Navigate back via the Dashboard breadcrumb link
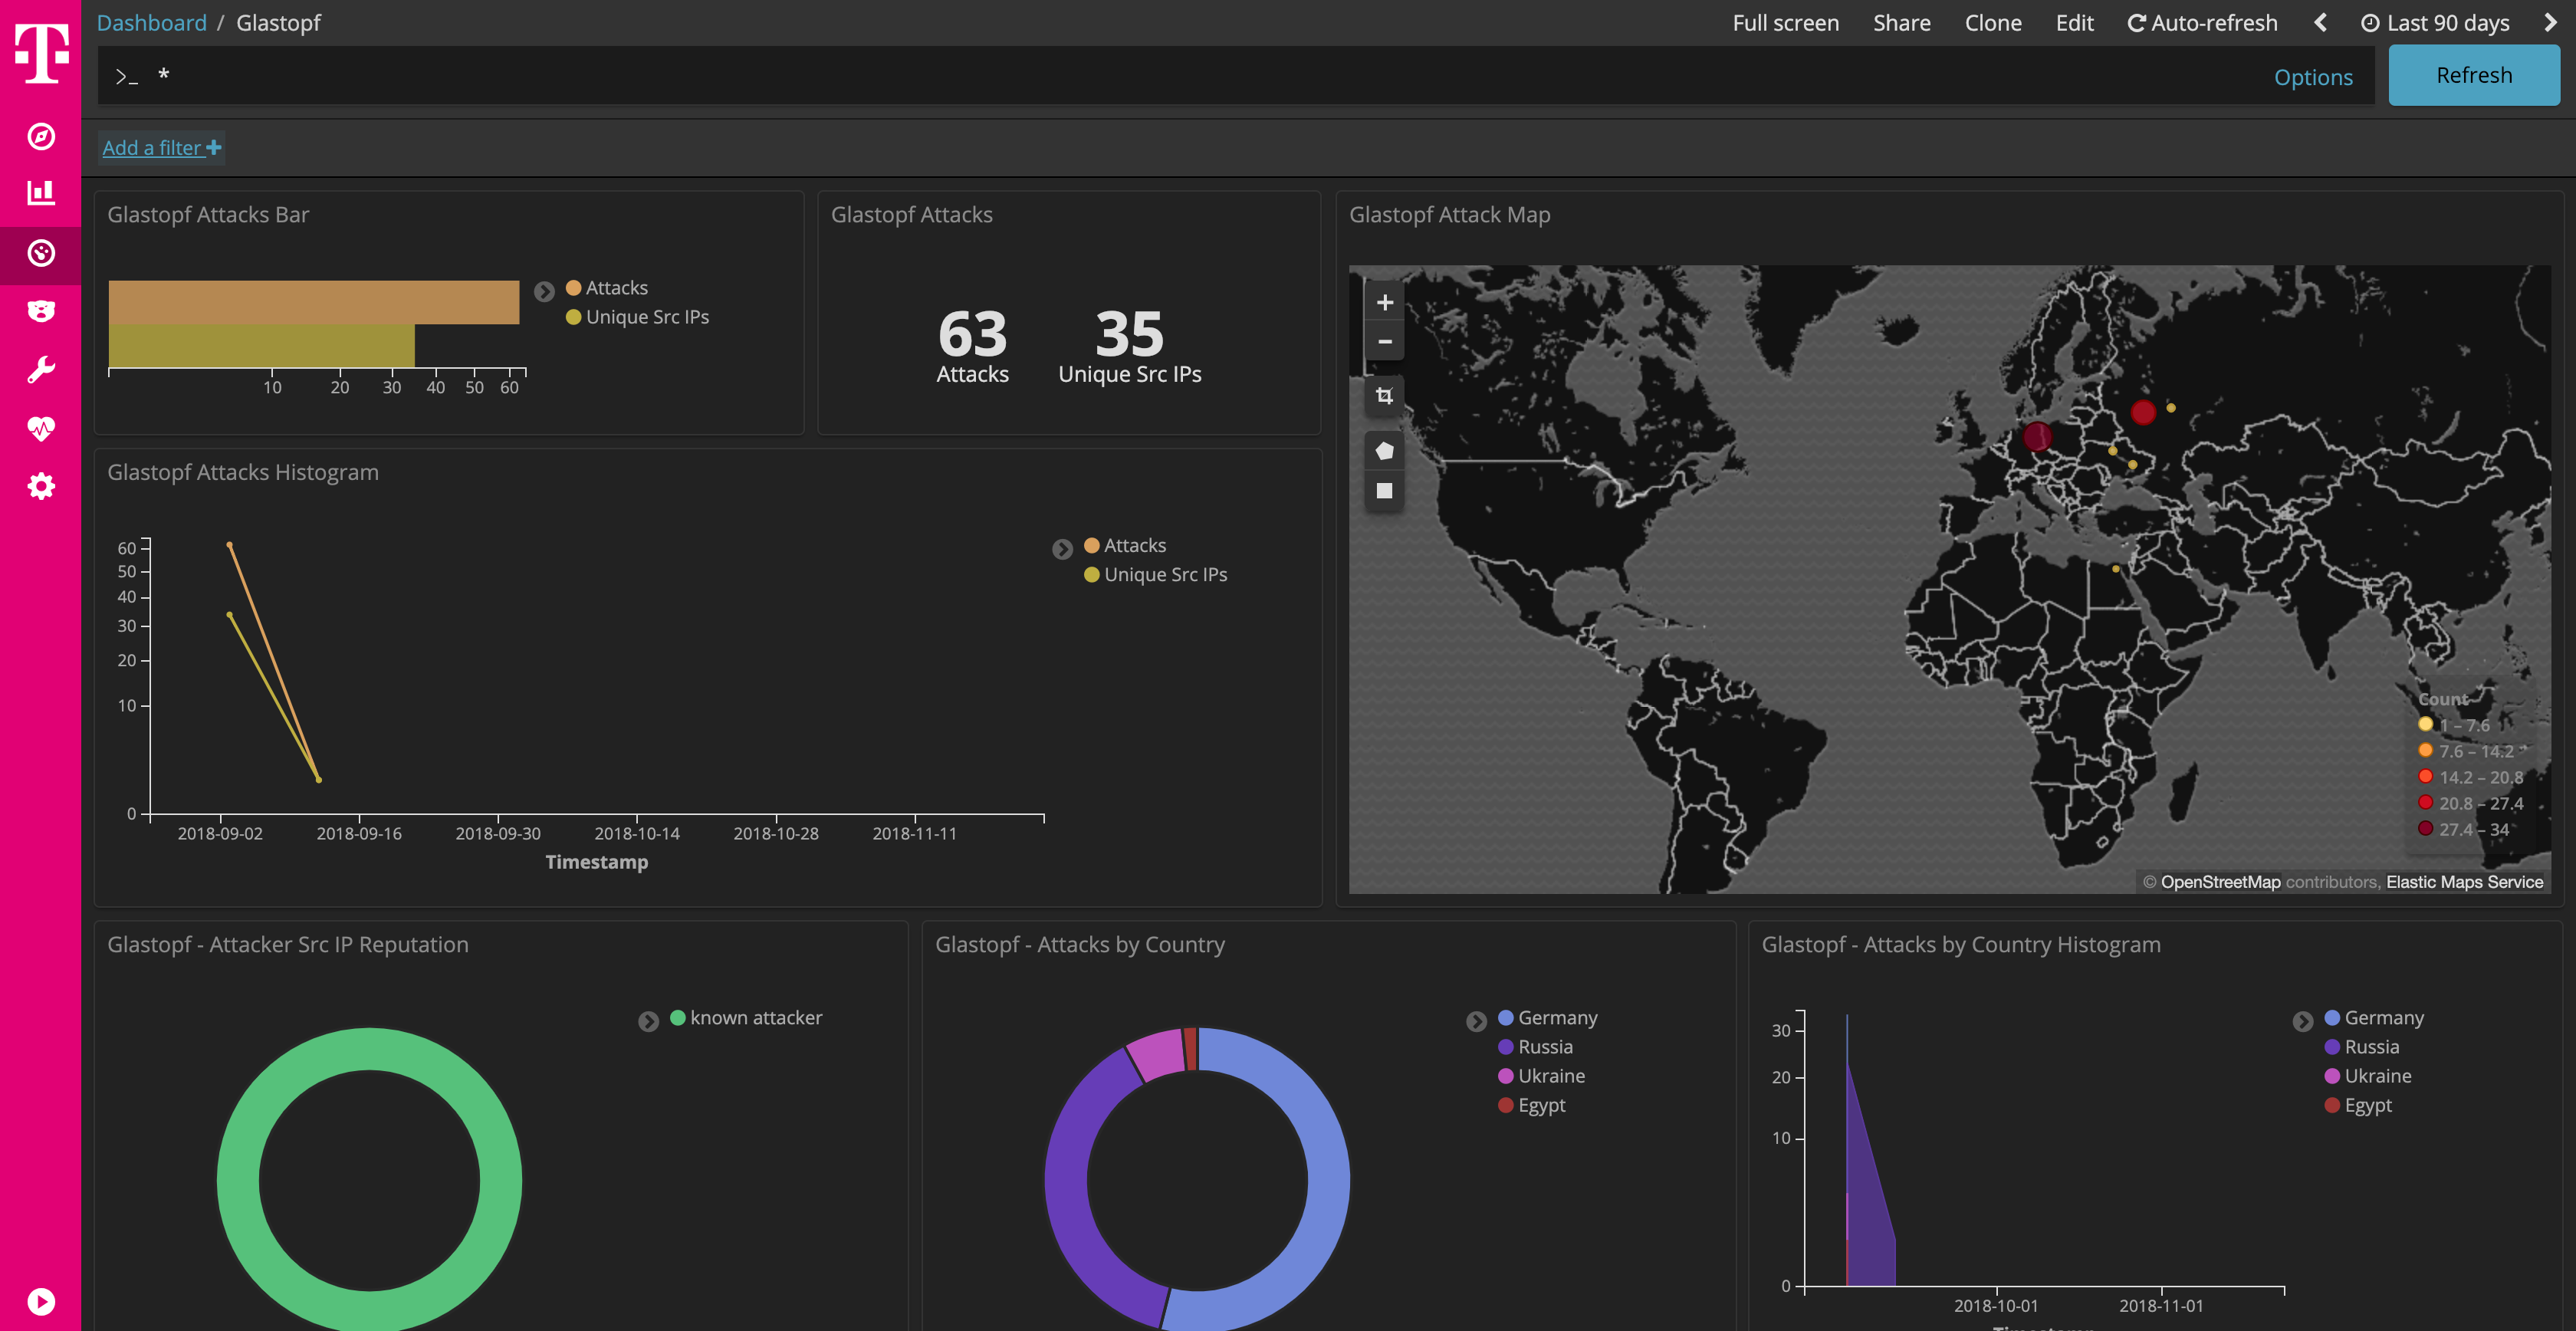 click(x=151, y=22)
